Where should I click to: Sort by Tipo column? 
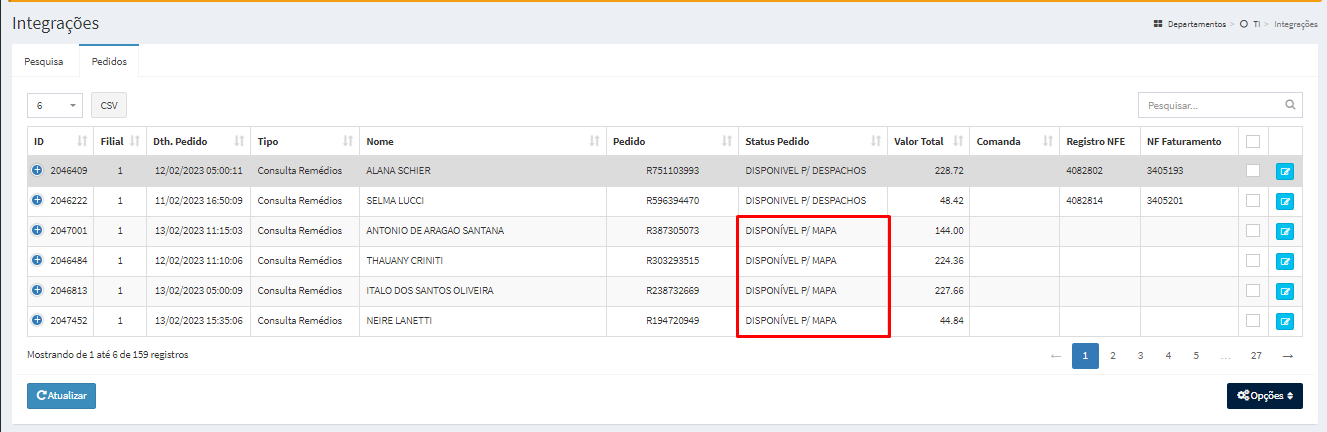348,142
